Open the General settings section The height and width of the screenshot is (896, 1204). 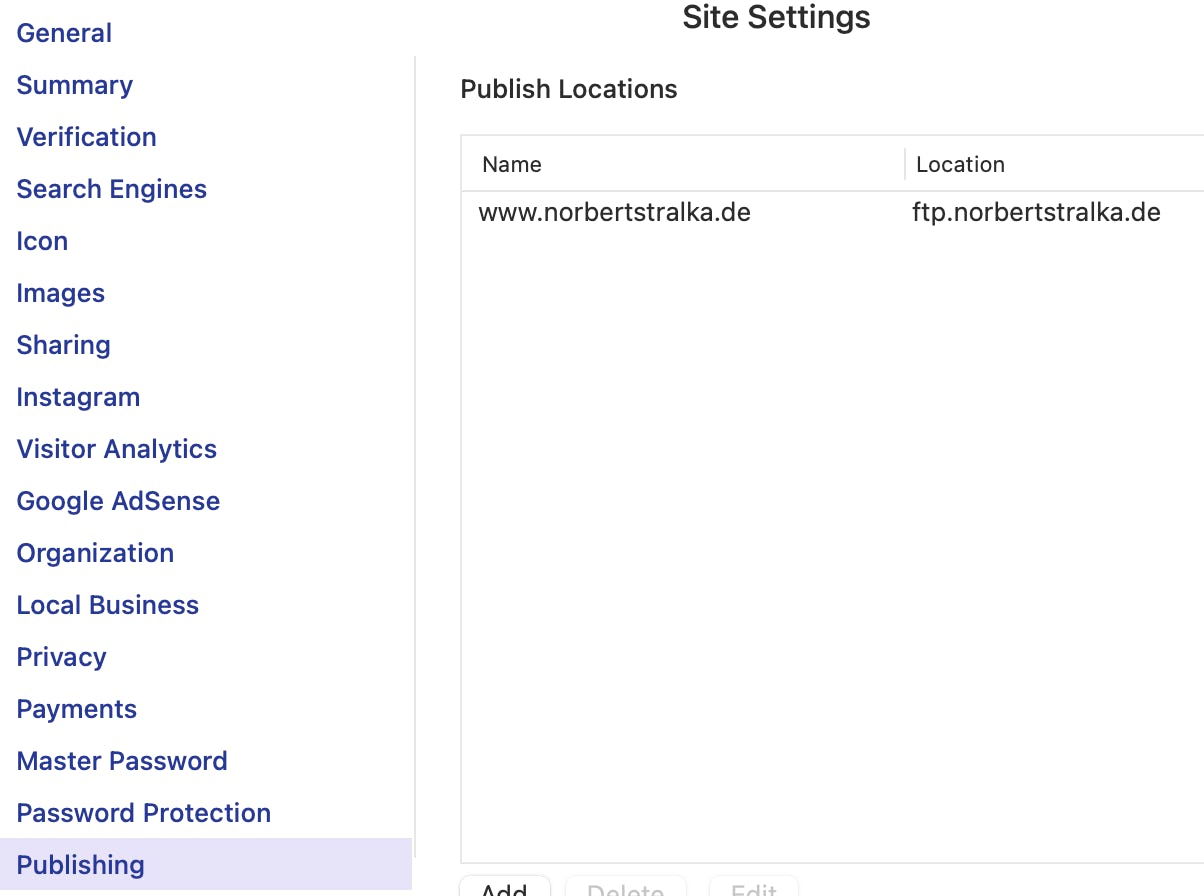[x=64, y=33]
